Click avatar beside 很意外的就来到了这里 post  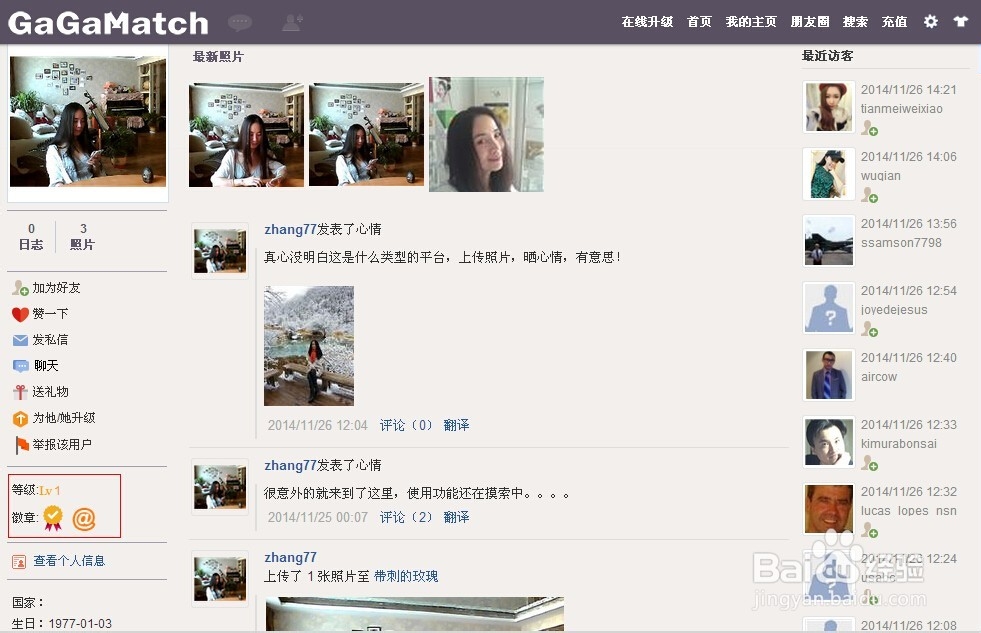click(x=220, y=487)
